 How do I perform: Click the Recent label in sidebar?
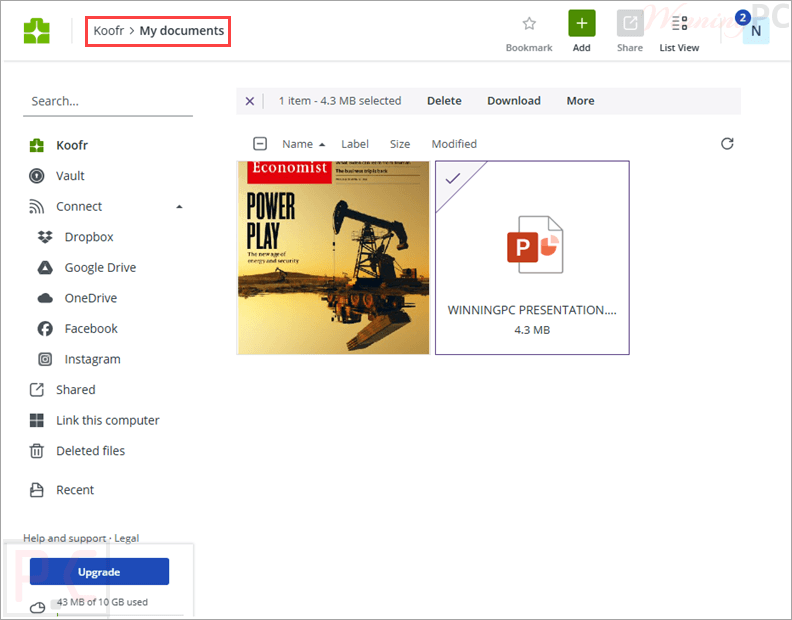click(x=75, y=490)
